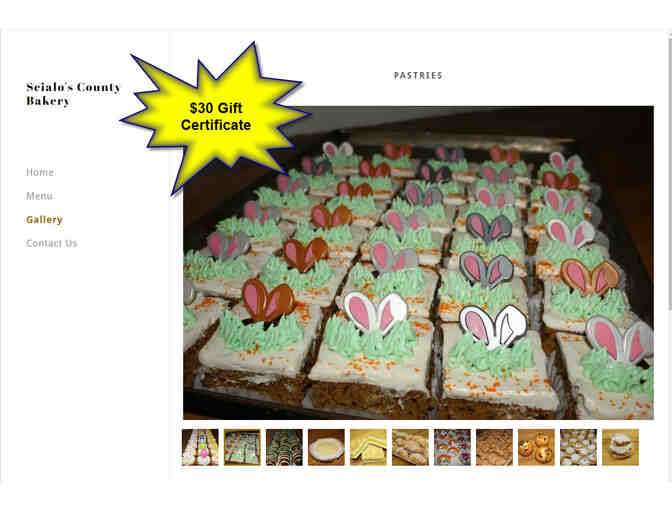Select the ninth thumbnail of chocolate chip muffins

click(x=536, y=447)
